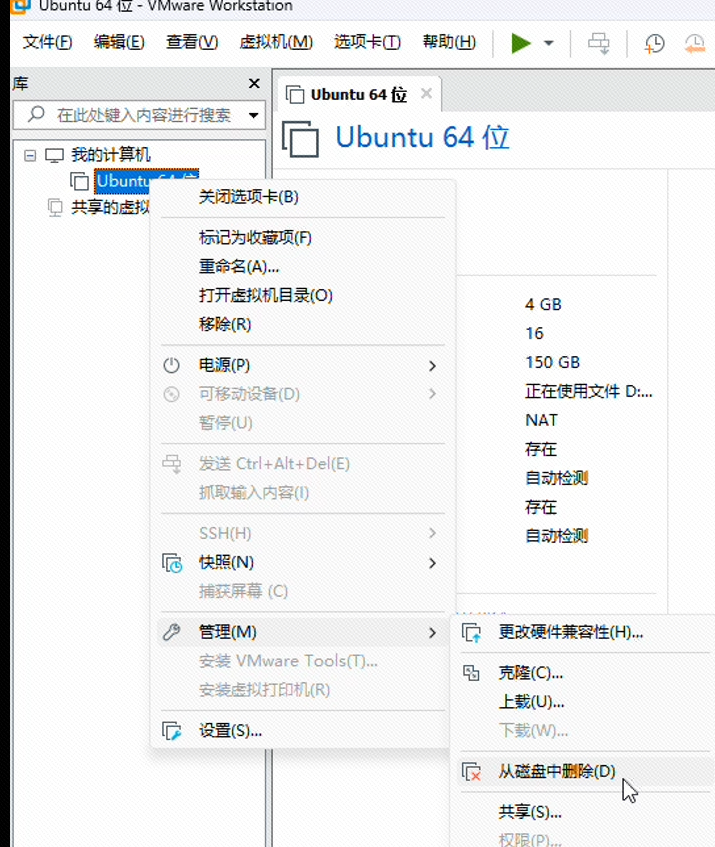This screenshot has width=715, height=847.
Task: Click the 正在使用文件 D:... value
Action: tap(589, 391)
